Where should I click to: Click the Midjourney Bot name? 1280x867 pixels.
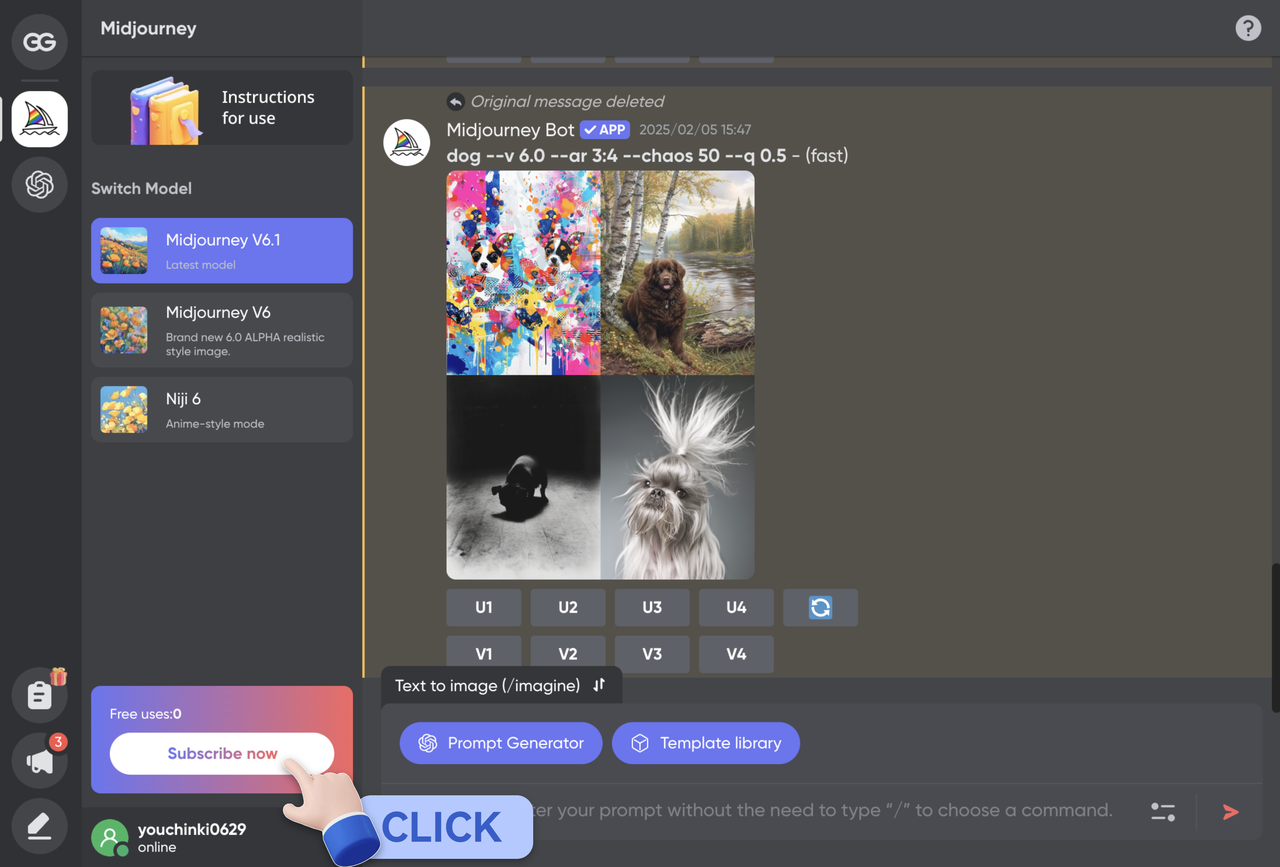point(510,130)
